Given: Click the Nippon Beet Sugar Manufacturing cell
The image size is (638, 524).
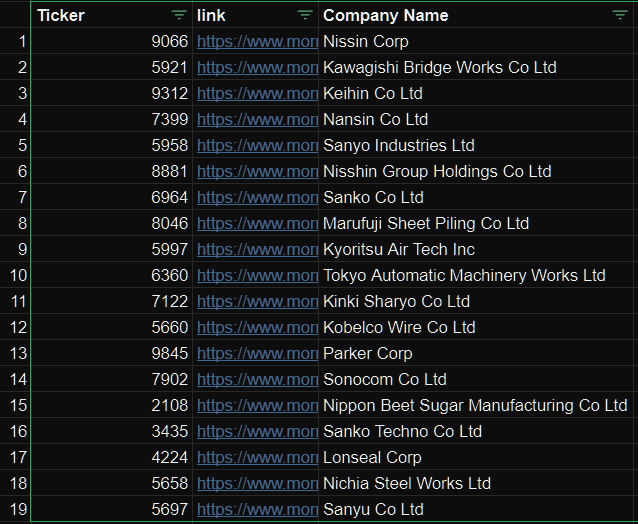Looking at the screenshot, I should (x=475, y=406).
